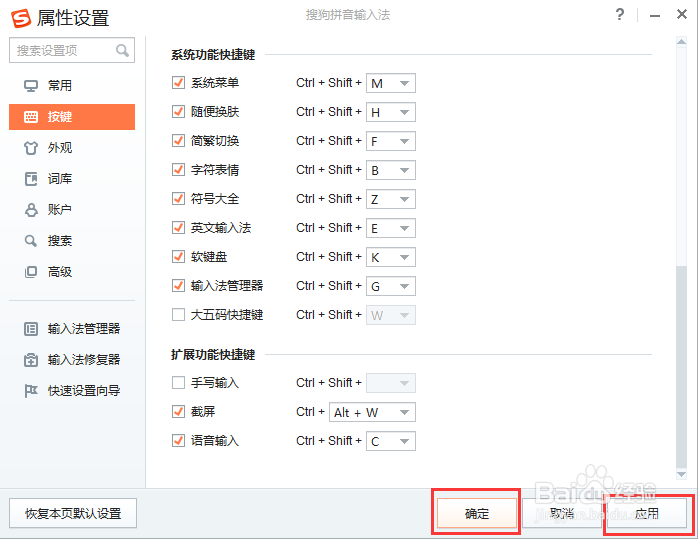The height and width of the screenshot is (539, 698).
Task: Switch to the 外观 tab
Action: 72,148
